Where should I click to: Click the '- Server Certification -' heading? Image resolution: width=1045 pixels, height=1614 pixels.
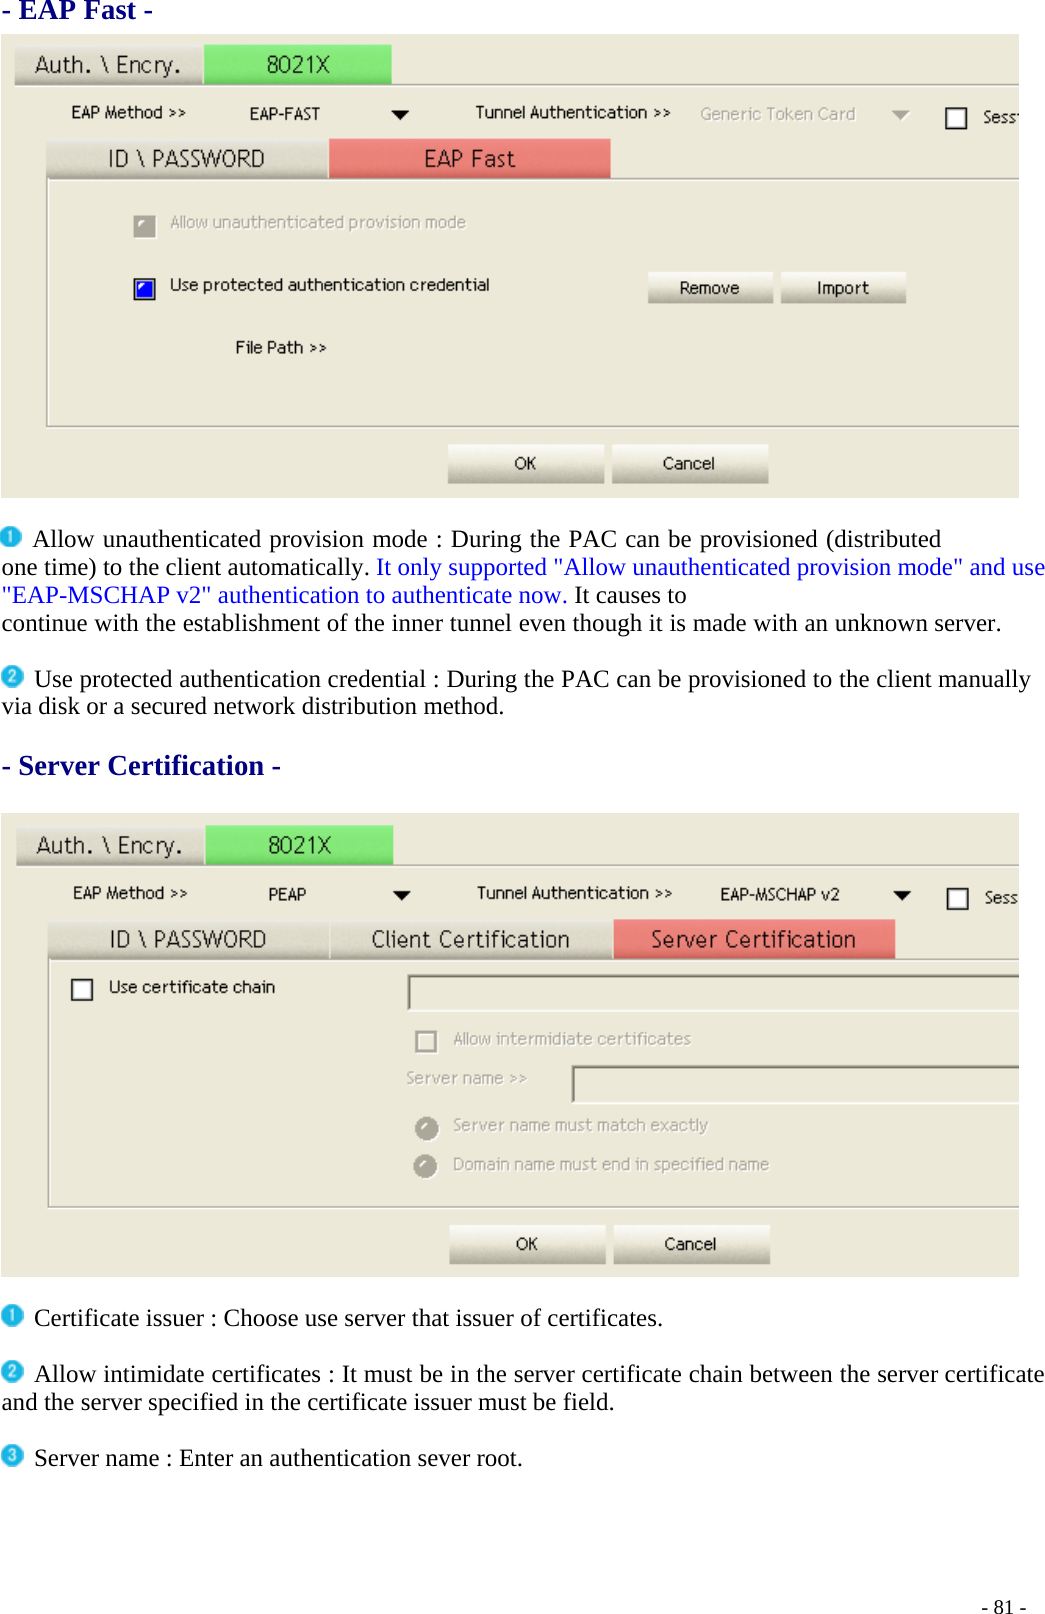tap(141, 766)
